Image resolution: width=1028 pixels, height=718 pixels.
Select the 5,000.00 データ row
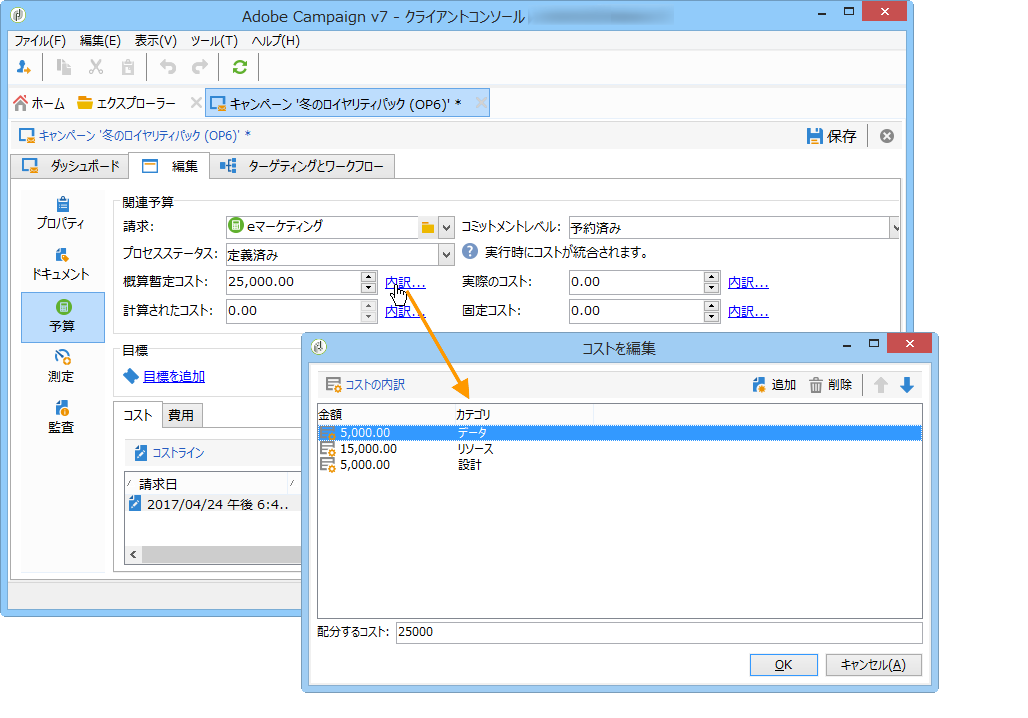(x=620, y=433)
